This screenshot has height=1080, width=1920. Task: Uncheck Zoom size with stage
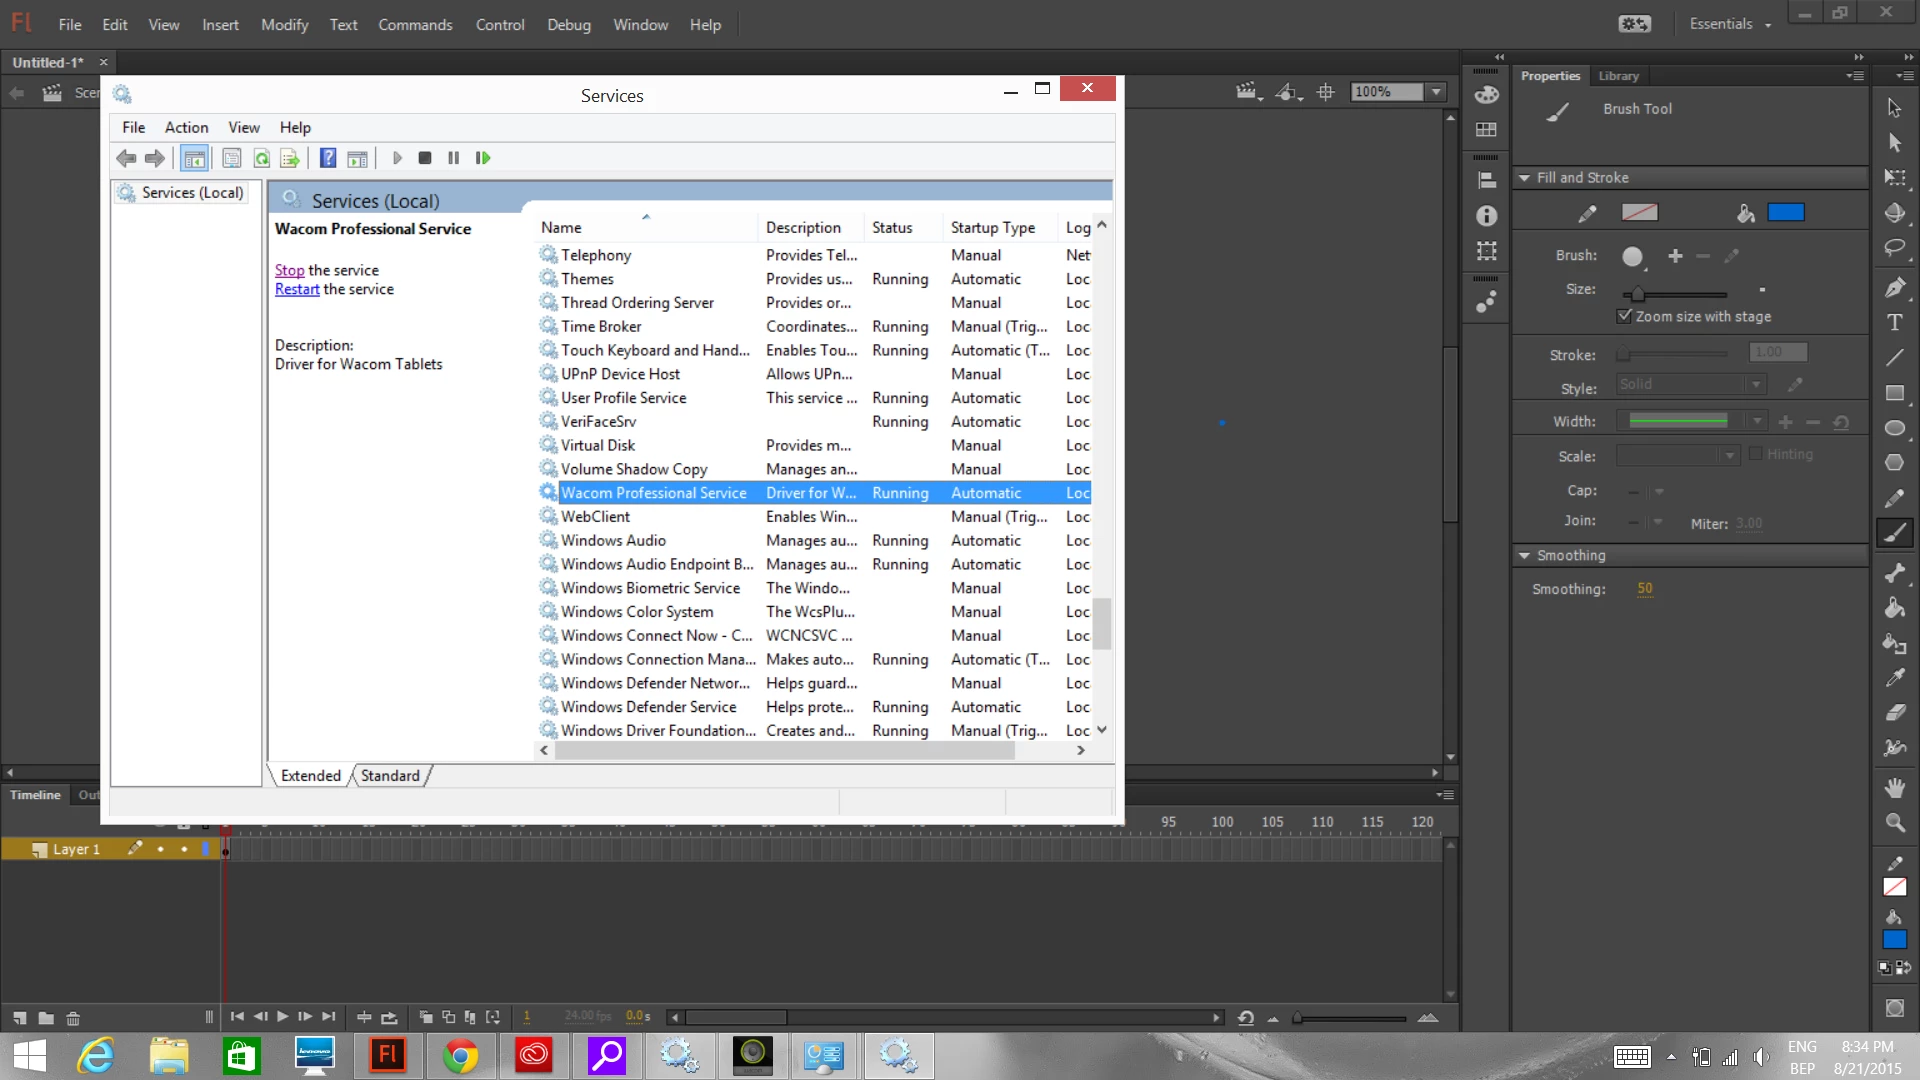[x=1625, y=316]
